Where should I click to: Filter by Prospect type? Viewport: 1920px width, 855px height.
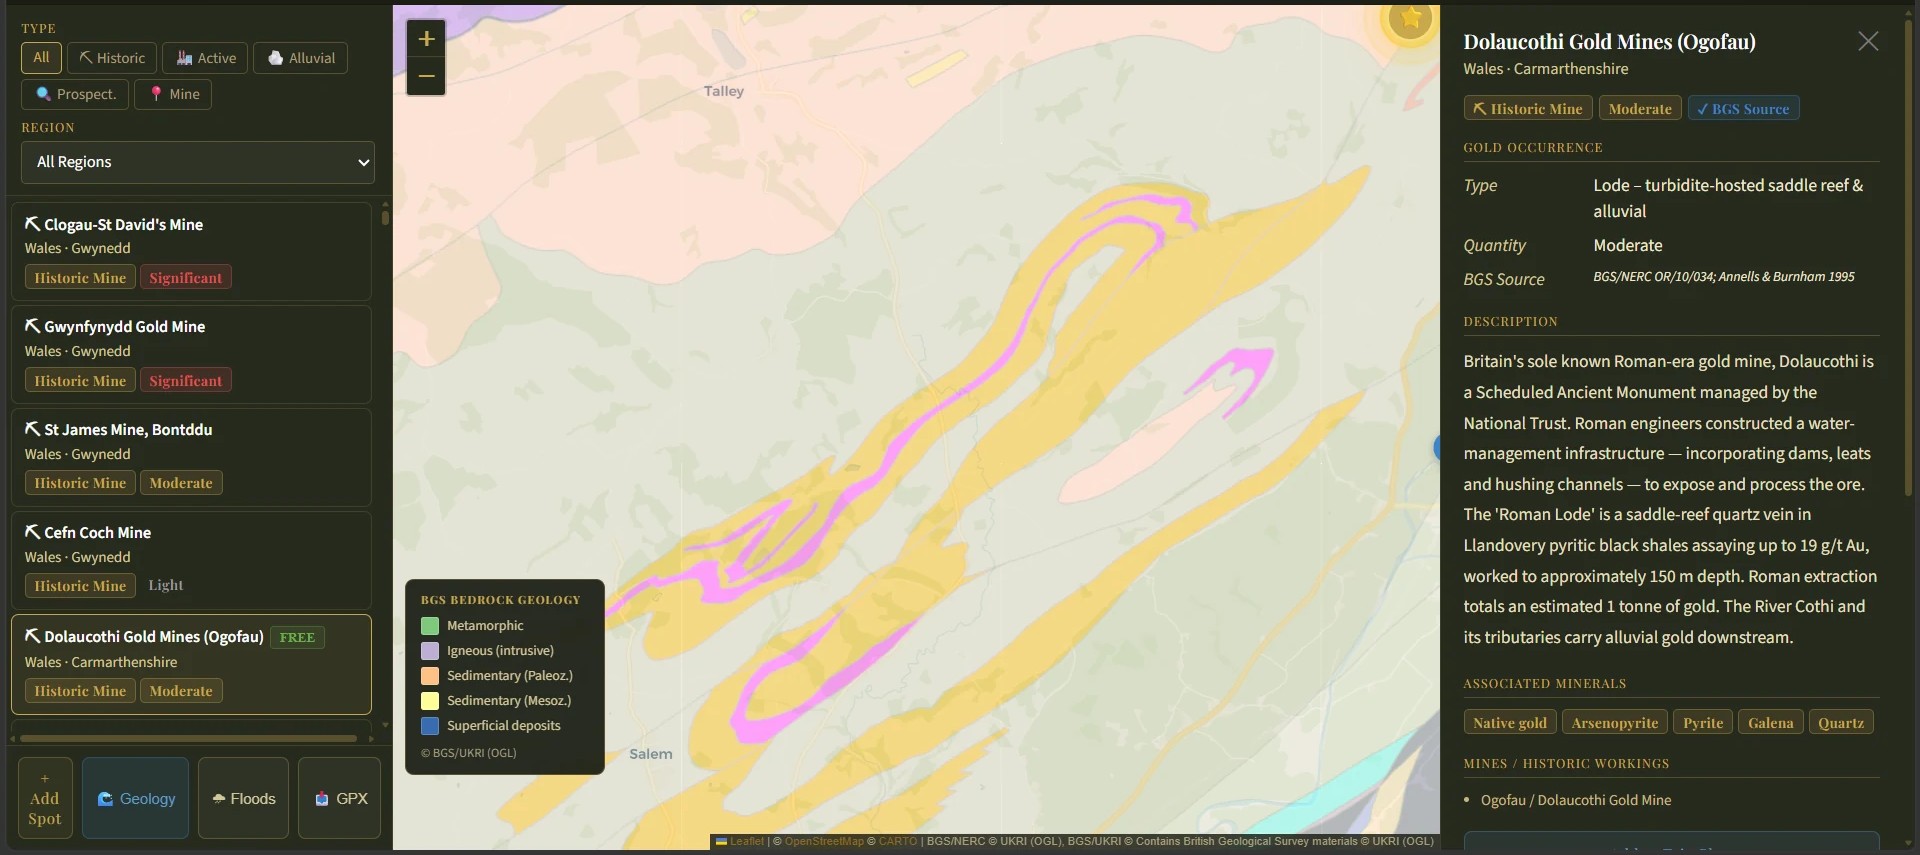tap(75, 94)
